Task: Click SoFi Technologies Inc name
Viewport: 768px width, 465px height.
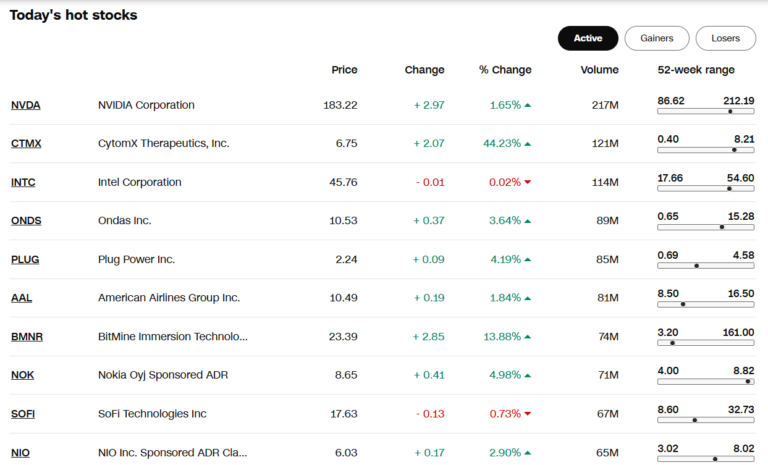Action: point(152,414)
